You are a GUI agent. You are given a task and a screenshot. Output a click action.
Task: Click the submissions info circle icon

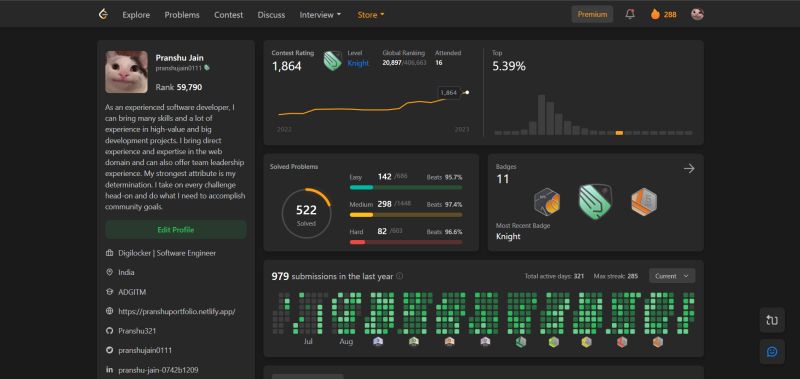(399, 276)
